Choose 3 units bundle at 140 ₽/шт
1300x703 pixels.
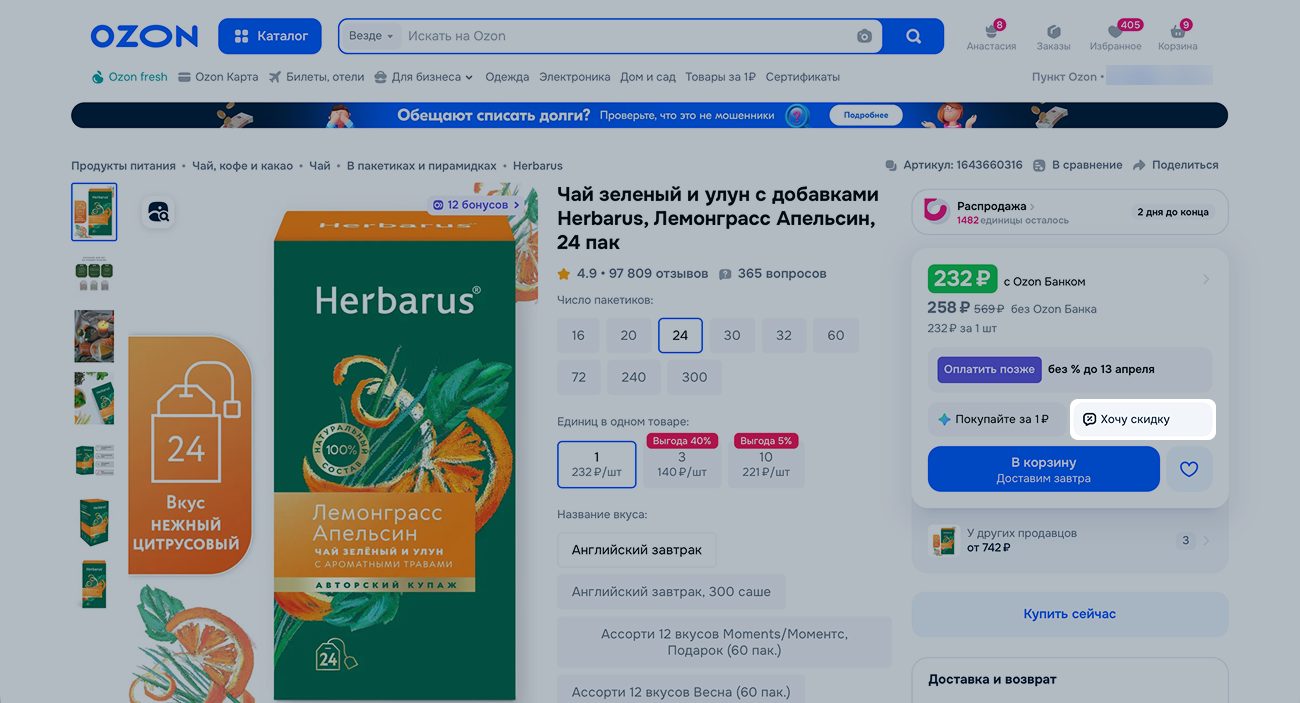click(x=682, y=464)
